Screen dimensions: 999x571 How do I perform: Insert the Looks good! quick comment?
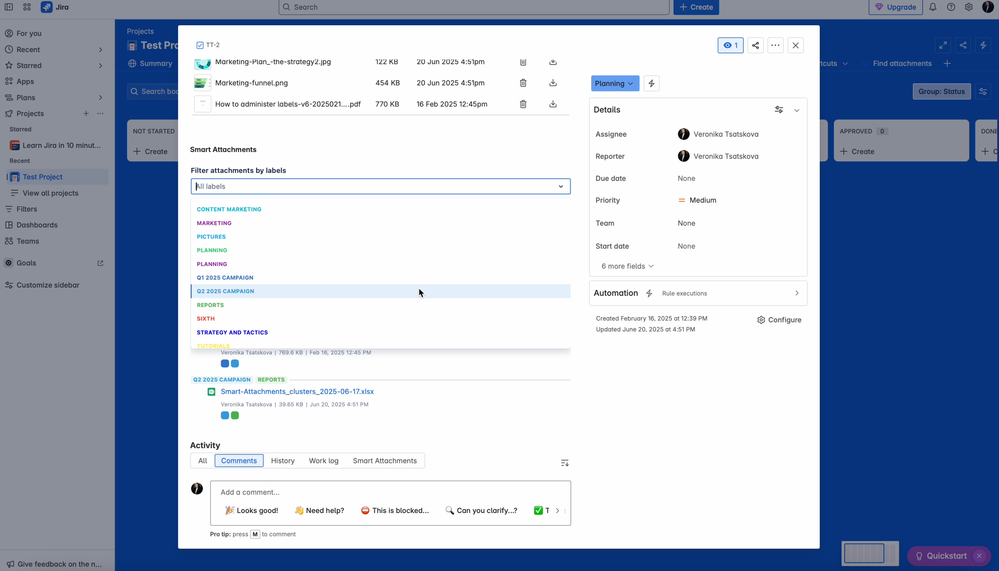pyautogui.click(x=252, y=510)
